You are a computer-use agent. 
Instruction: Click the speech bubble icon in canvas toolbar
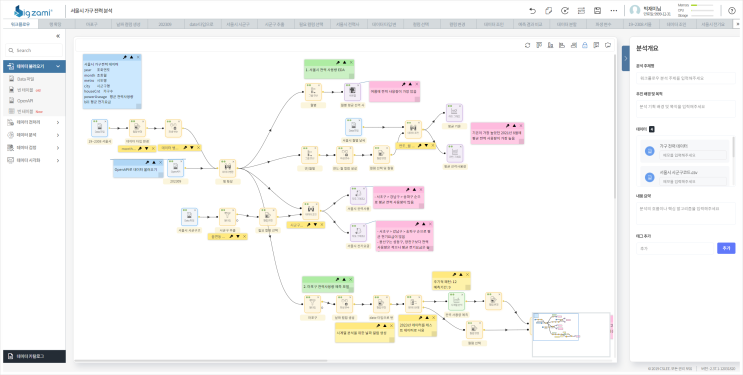(607, 45)
